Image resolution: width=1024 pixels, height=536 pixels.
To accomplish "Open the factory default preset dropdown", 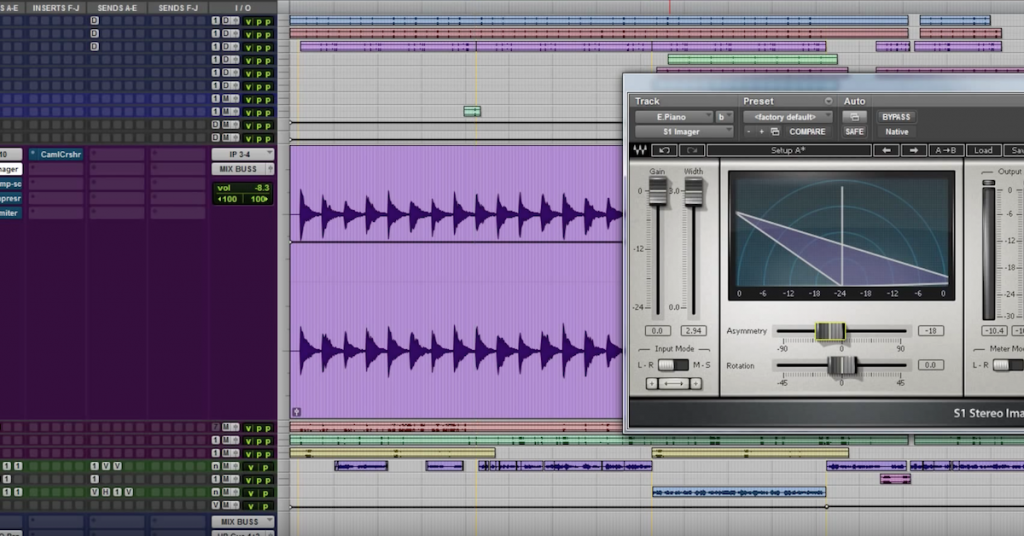I will pos(788,117).
